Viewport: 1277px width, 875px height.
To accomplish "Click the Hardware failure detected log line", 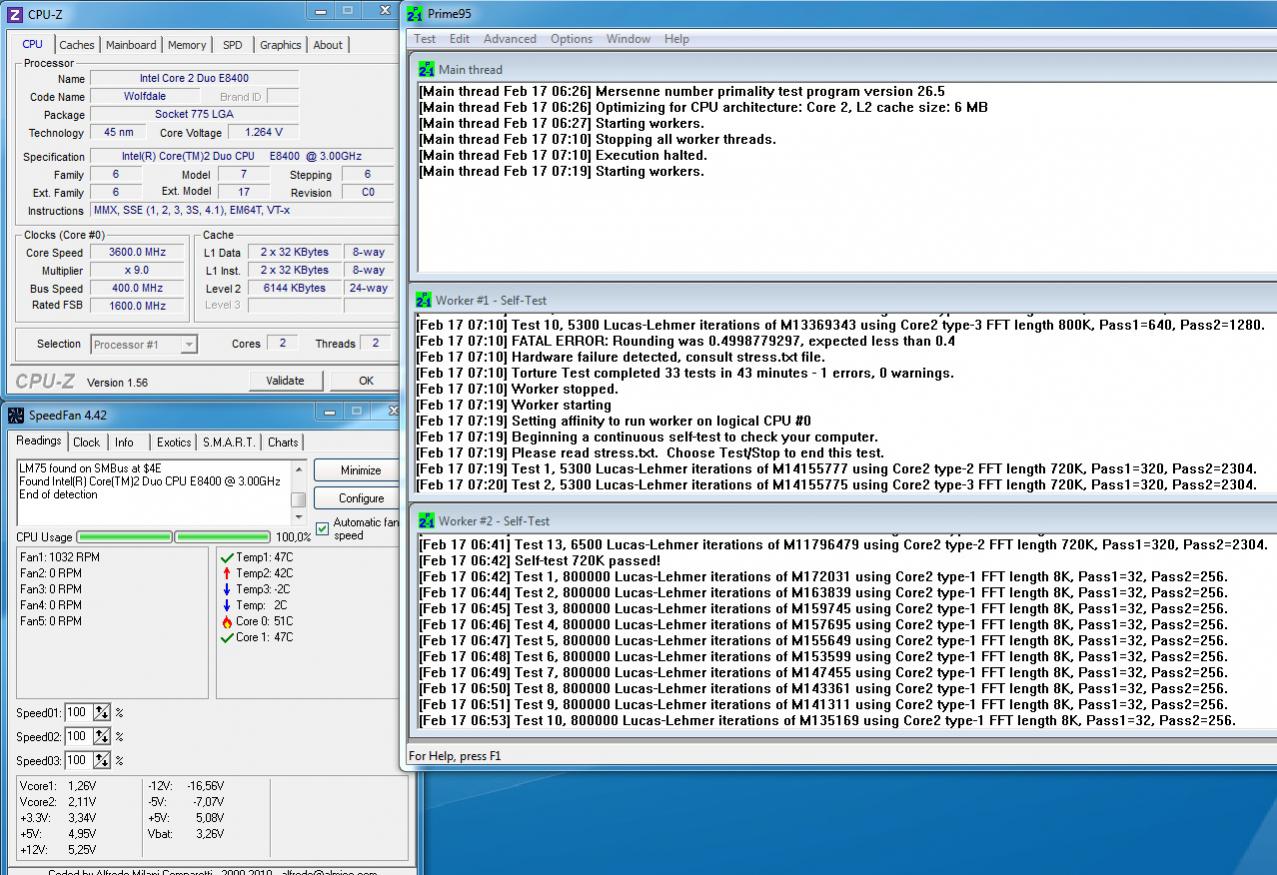I will coord(620,357).
